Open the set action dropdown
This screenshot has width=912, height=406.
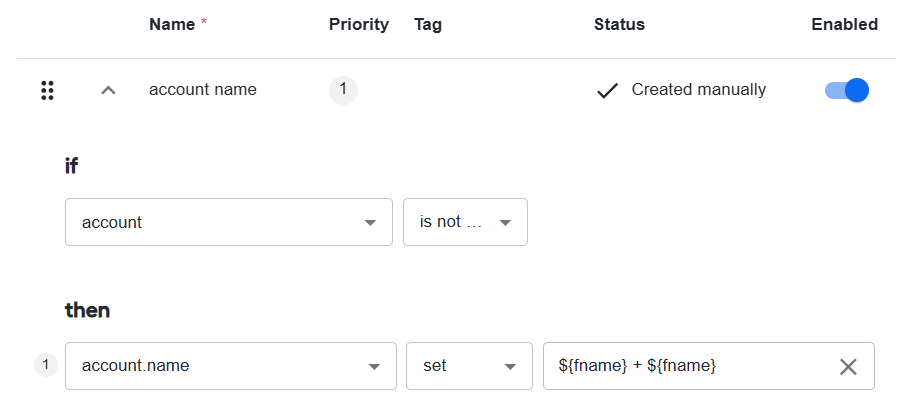coord(469,366)
